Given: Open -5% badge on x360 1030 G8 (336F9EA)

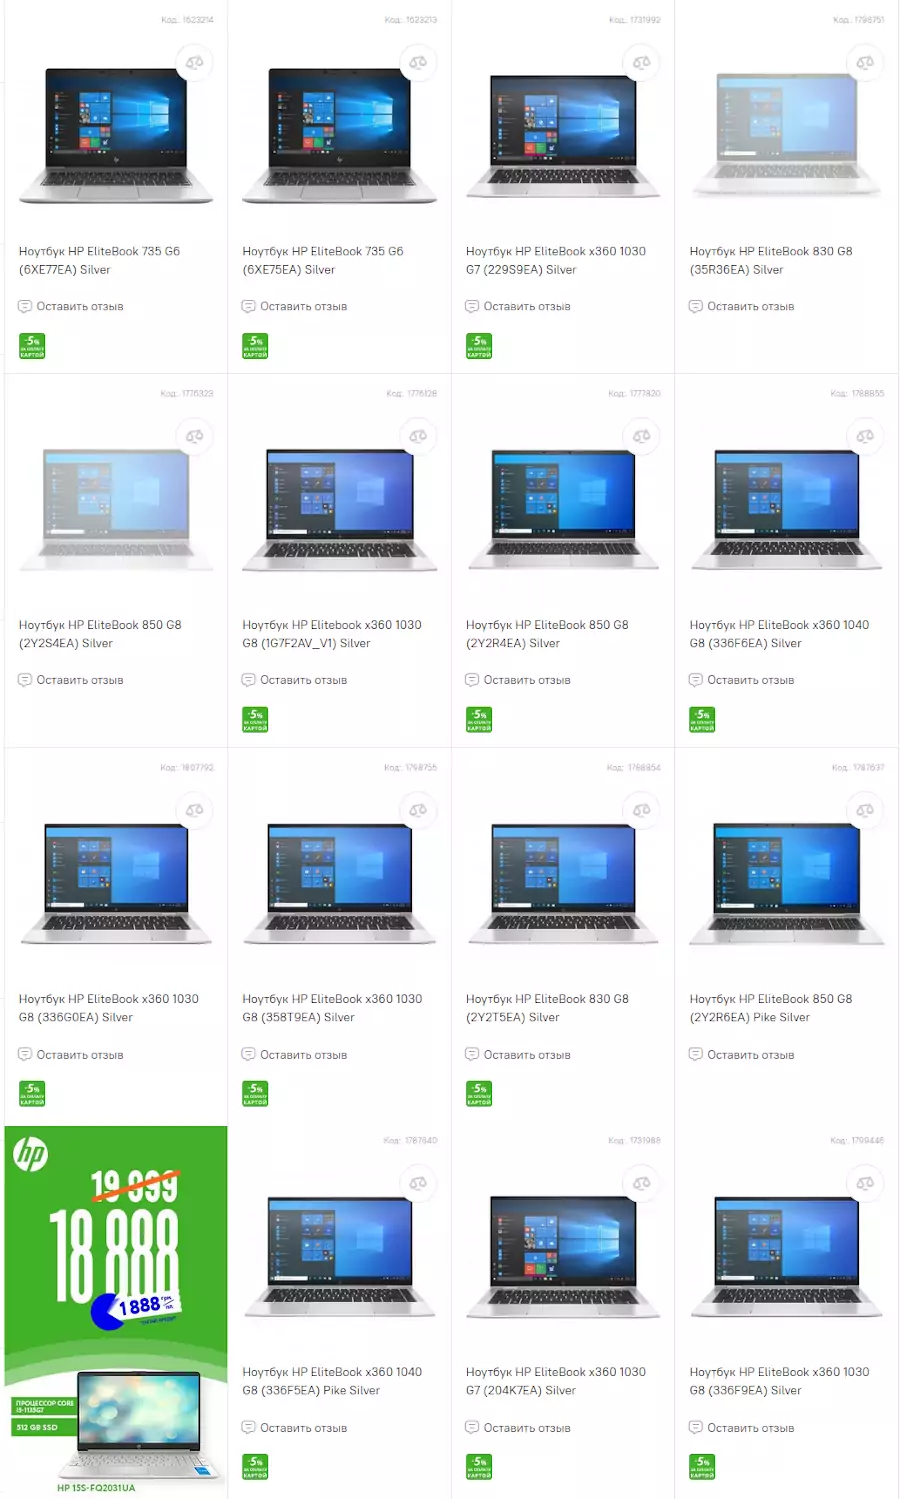Looking at the screenshot, I should coord(702,1467).
